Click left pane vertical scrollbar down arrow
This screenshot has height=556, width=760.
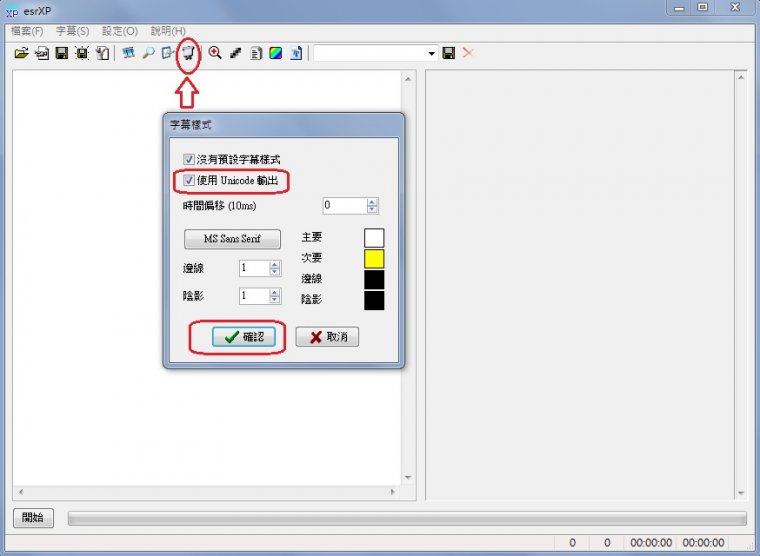tap(408, 477)
